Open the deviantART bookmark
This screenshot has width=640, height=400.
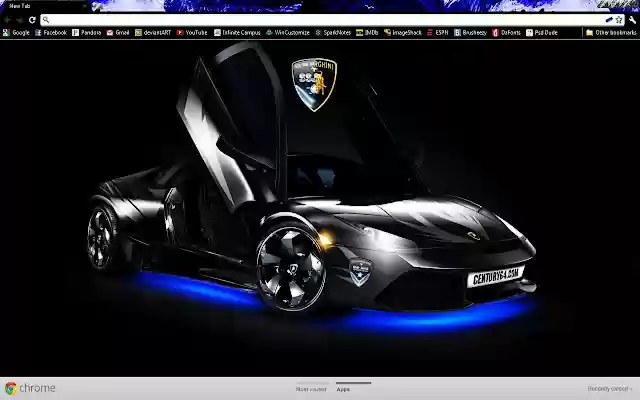tap(153, 33)
